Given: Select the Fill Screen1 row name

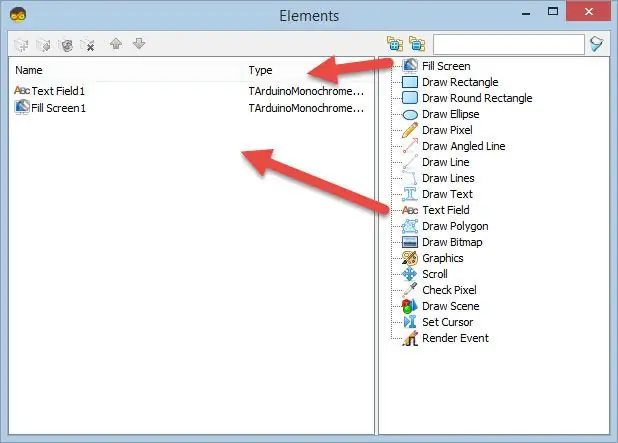Looking at the screenshot, I should (58, 108).
